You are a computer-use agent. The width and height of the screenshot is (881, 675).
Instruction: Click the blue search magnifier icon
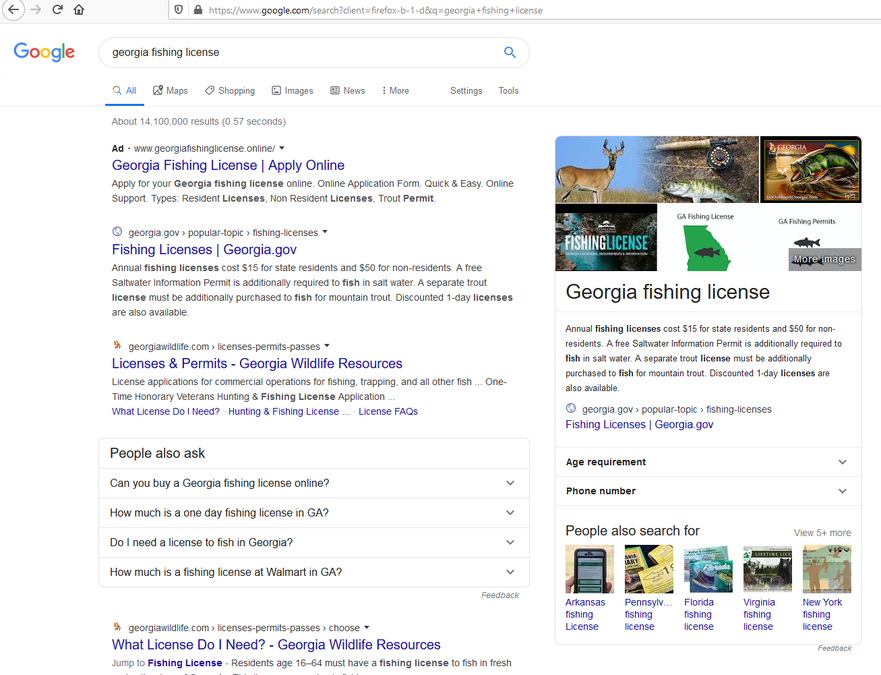(x=510, y=52)
